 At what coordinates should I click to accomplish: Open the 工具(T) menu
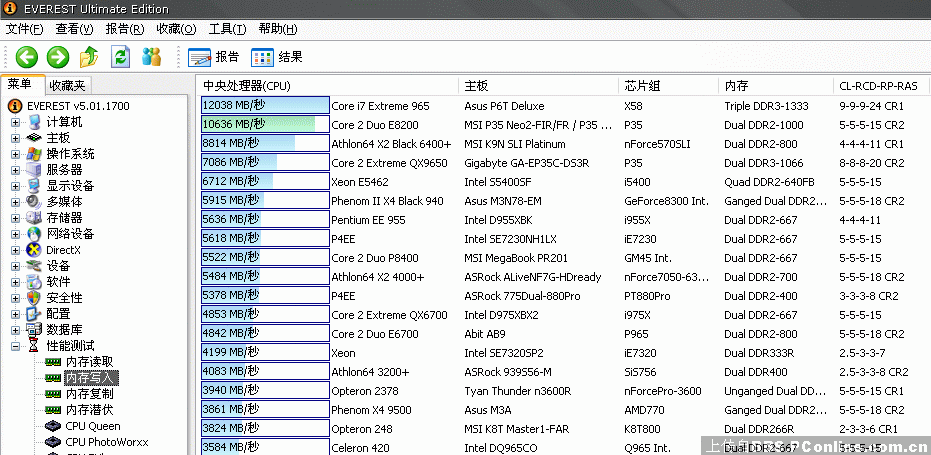[x=227, y=29]
